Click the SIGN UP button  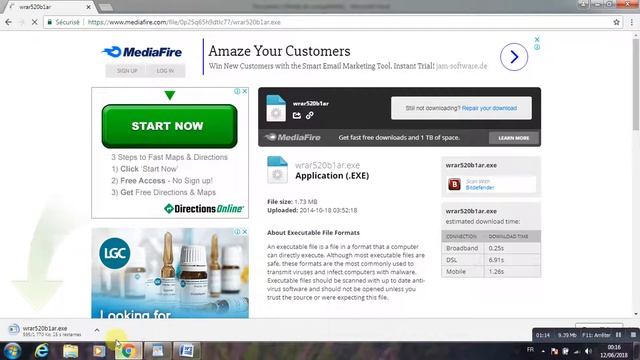(127, 71)
